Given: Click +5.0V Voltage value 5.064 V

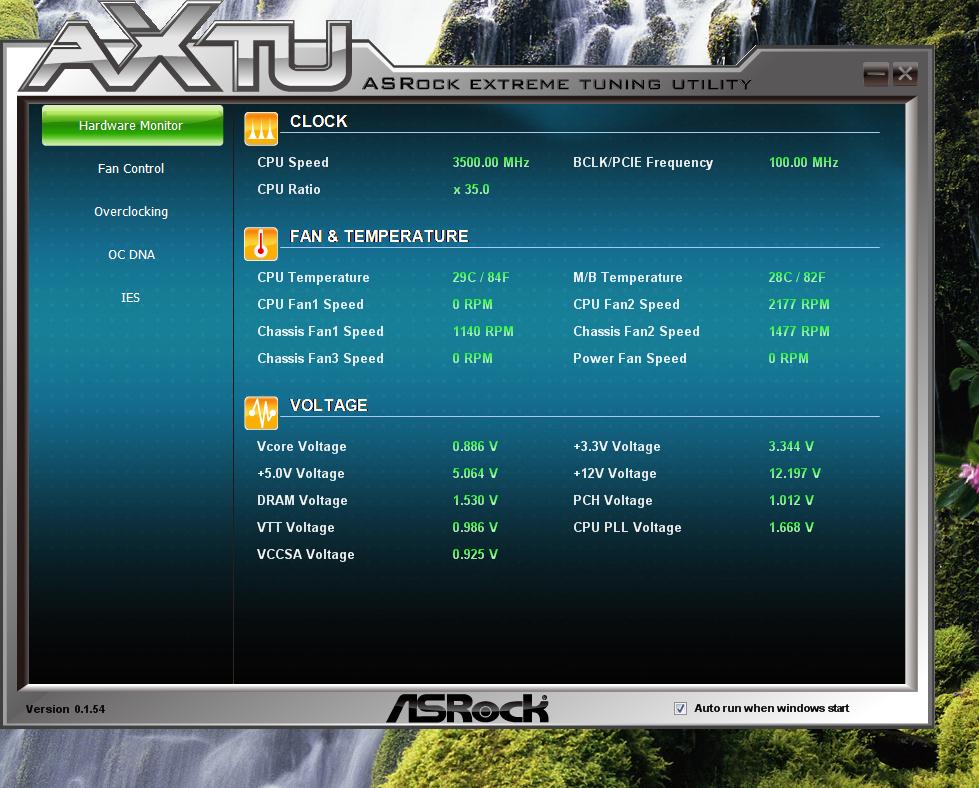Looking at the screenshot, I should pos(475,473).
